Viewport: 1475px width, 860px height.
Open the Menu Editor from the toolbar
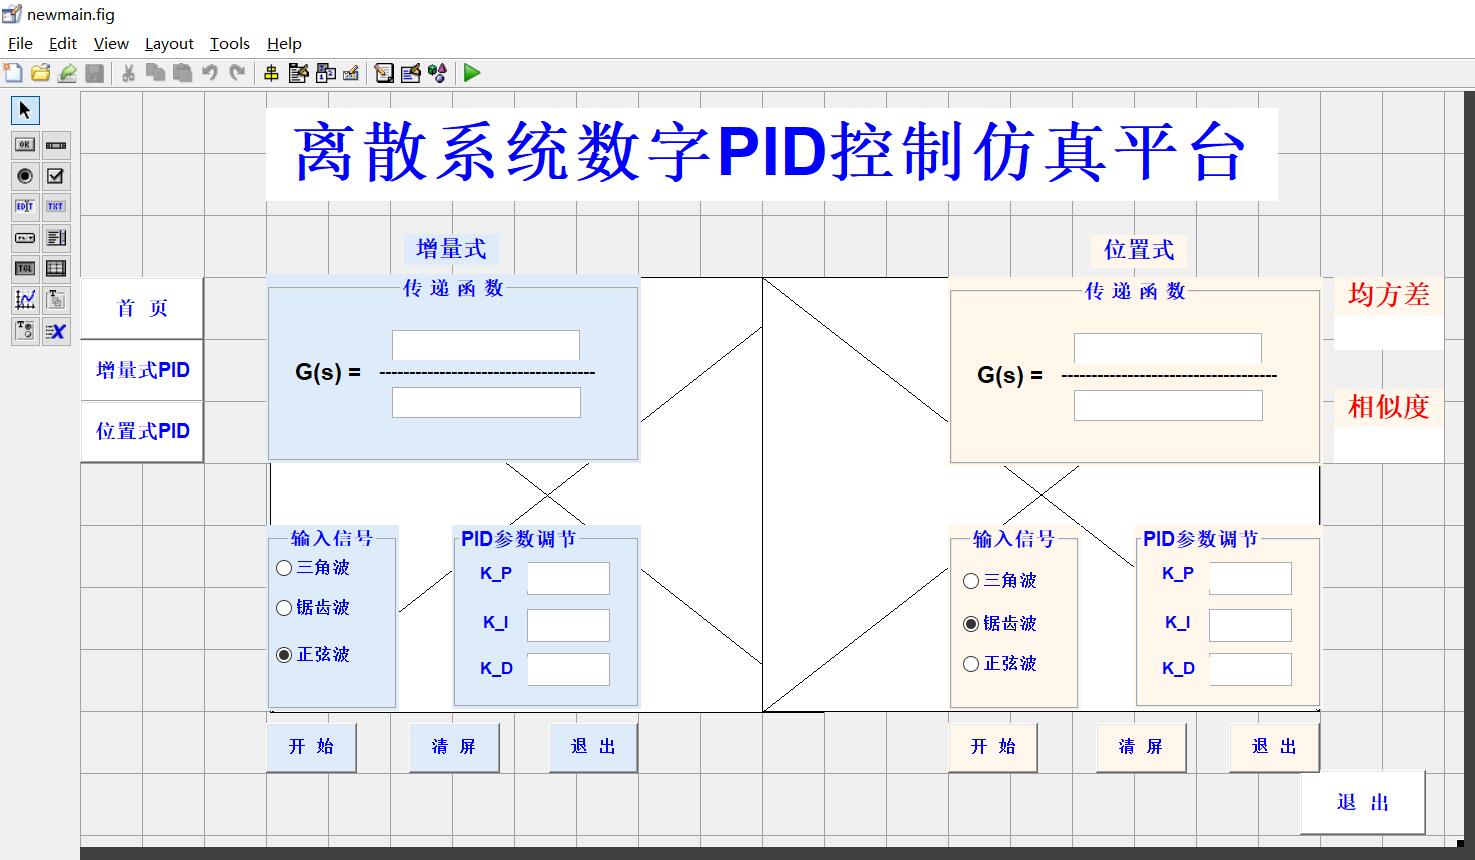tap(298, 72)
